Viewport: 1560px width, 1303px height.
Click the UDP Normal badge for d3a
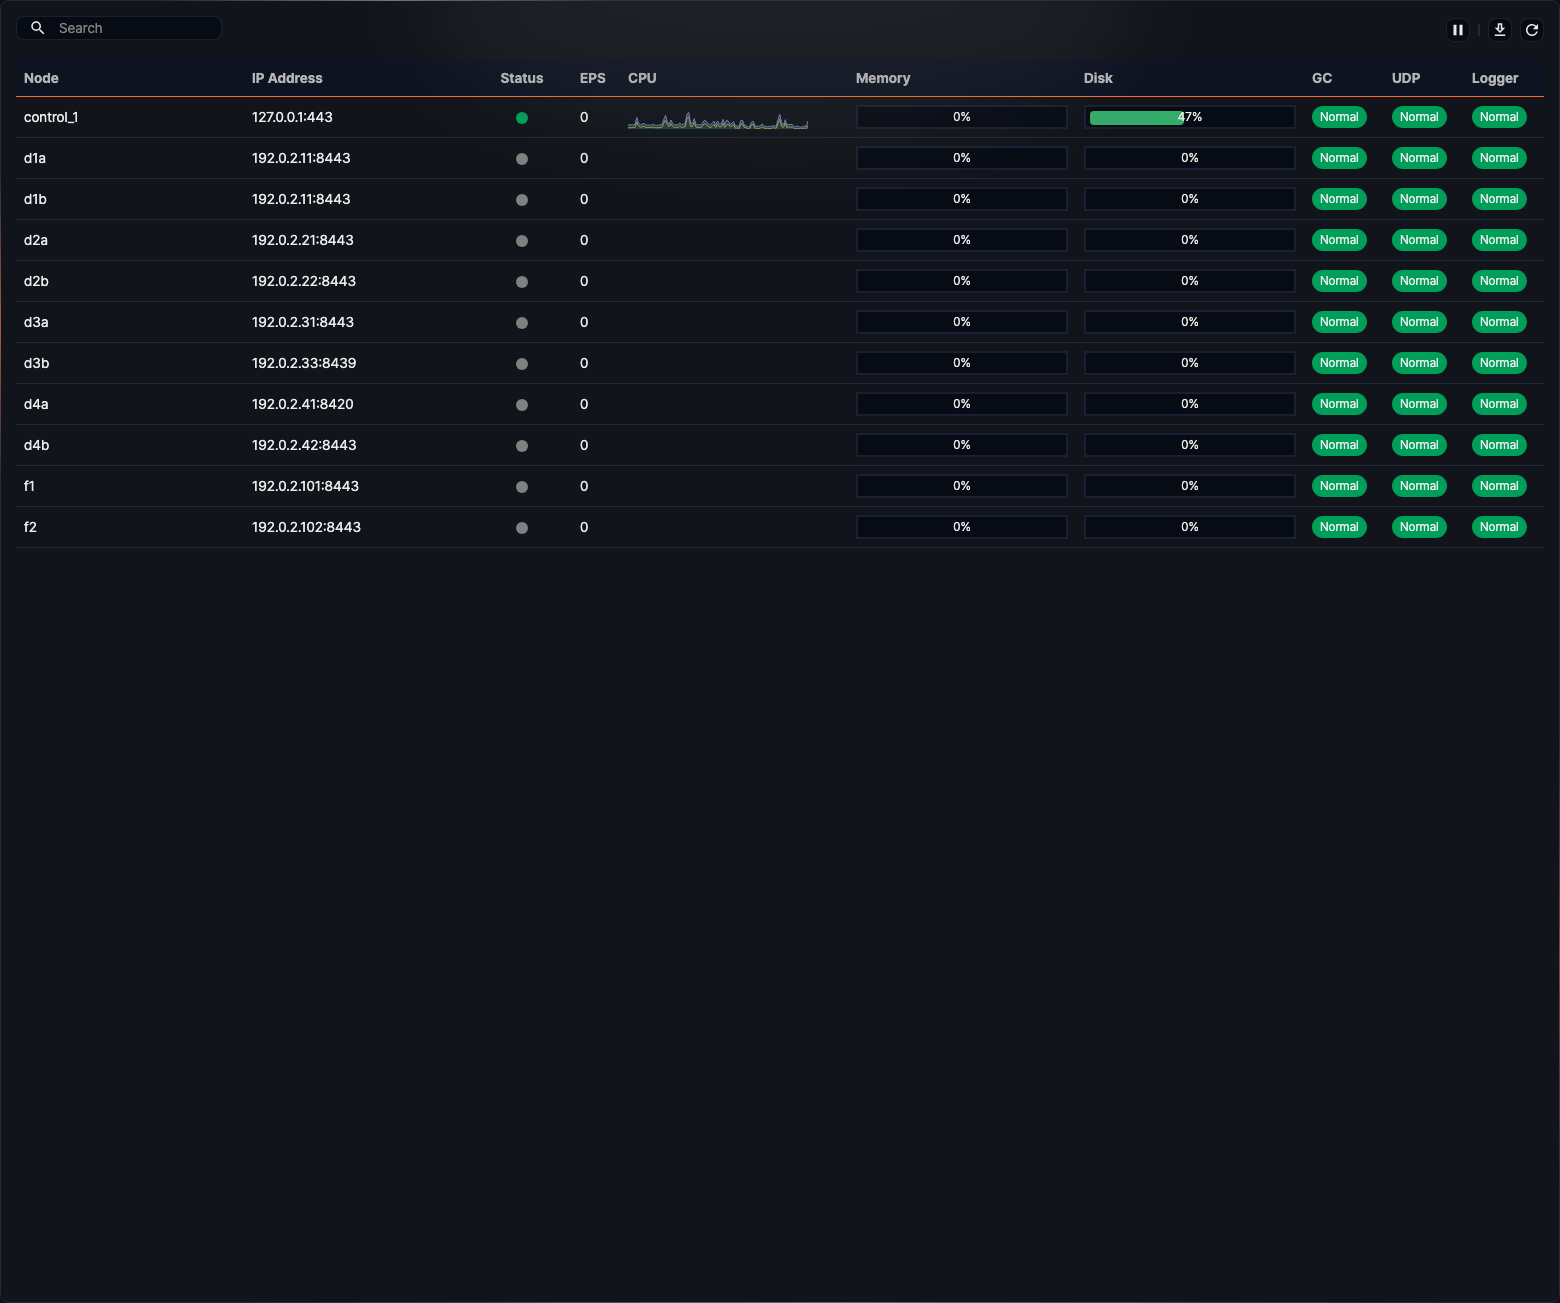point(1419,322)
